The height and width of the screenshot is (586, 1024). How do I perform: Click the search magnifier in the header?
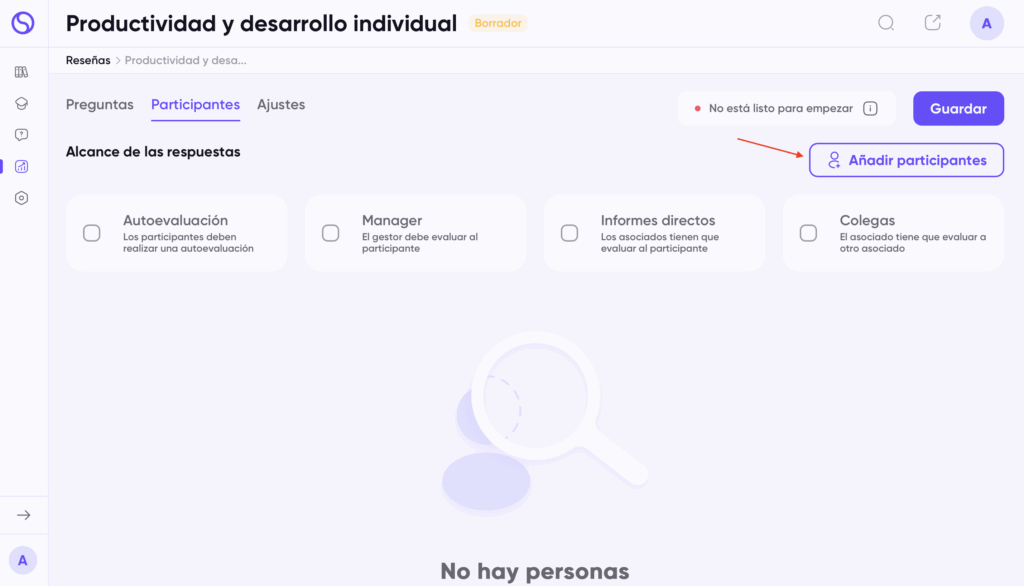[886, 23]
